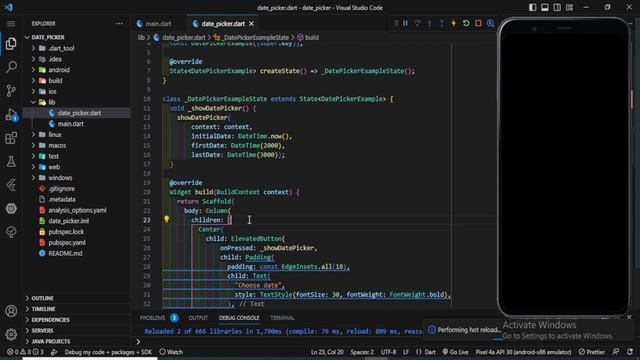Toggle the bottom panel layout
Image resolution: width=640 pixels, height=360 pixels.
(545, 7)
